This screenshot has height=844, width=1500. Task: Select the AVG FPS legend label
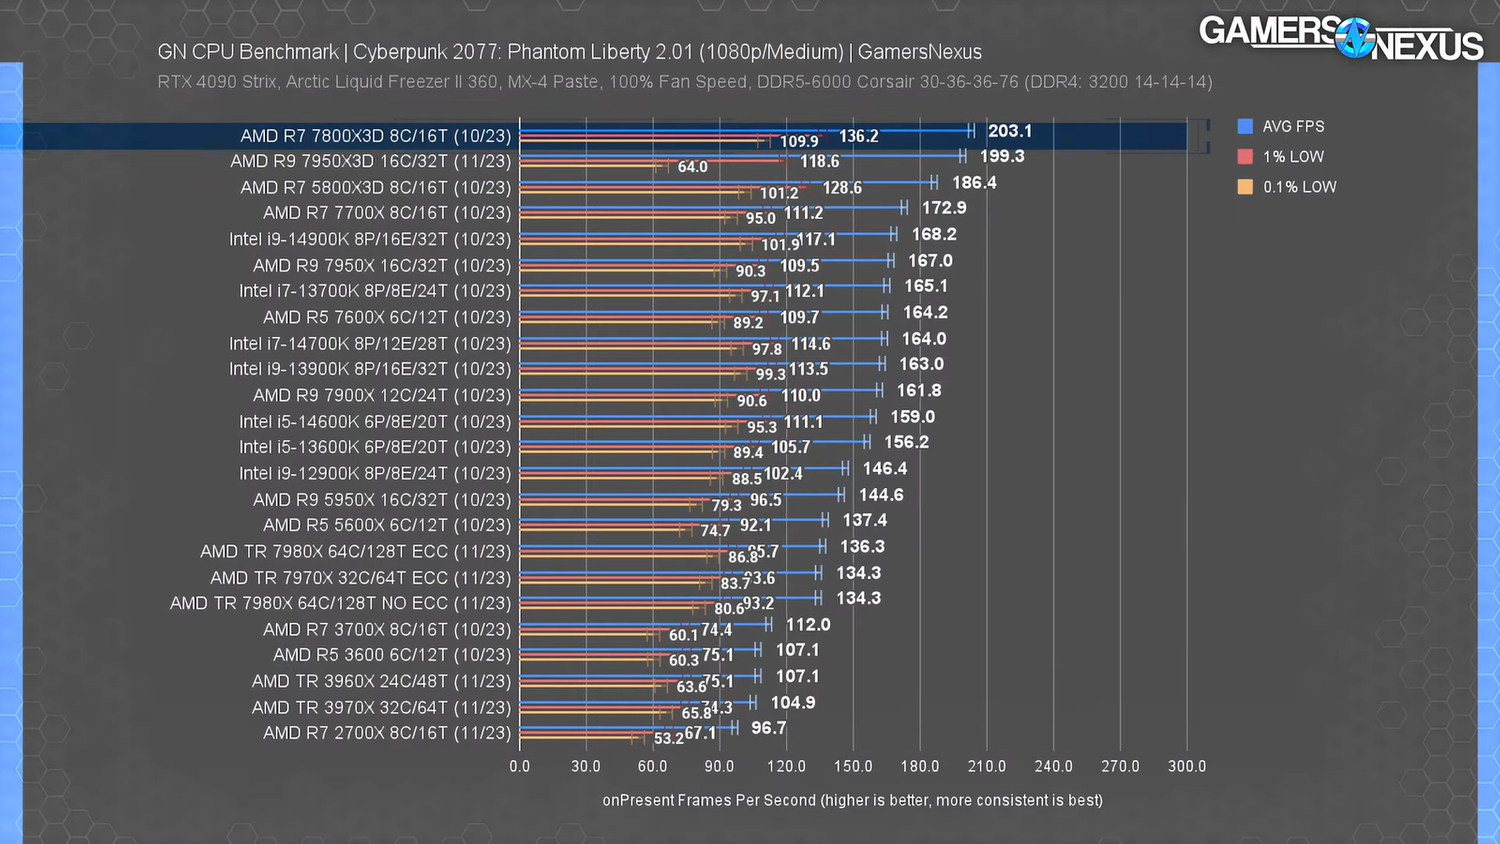click(1293, 126)
